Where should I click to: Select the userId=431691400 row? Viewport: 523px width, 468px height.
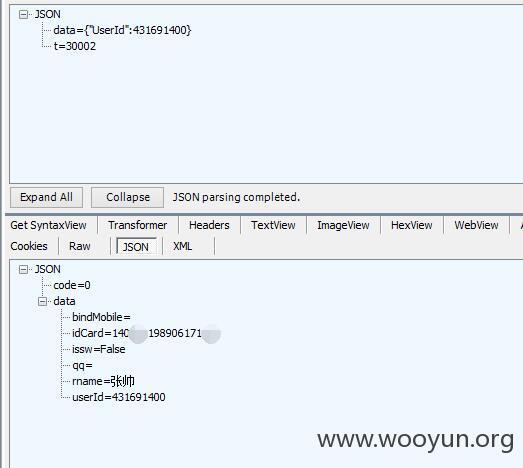[118, 397]
